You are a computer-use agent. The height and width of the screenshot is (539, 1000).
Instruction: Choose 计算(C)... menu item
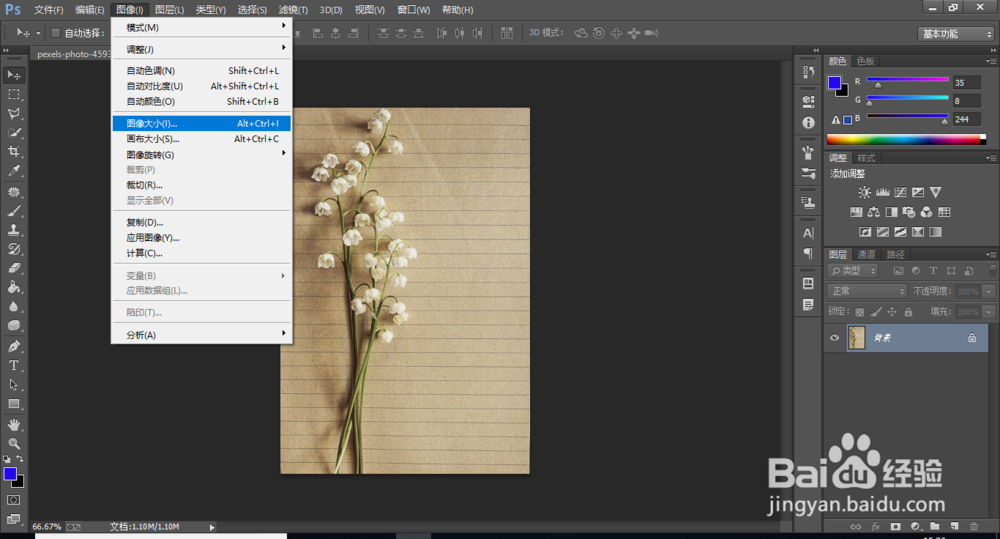(x=202, y=253)
